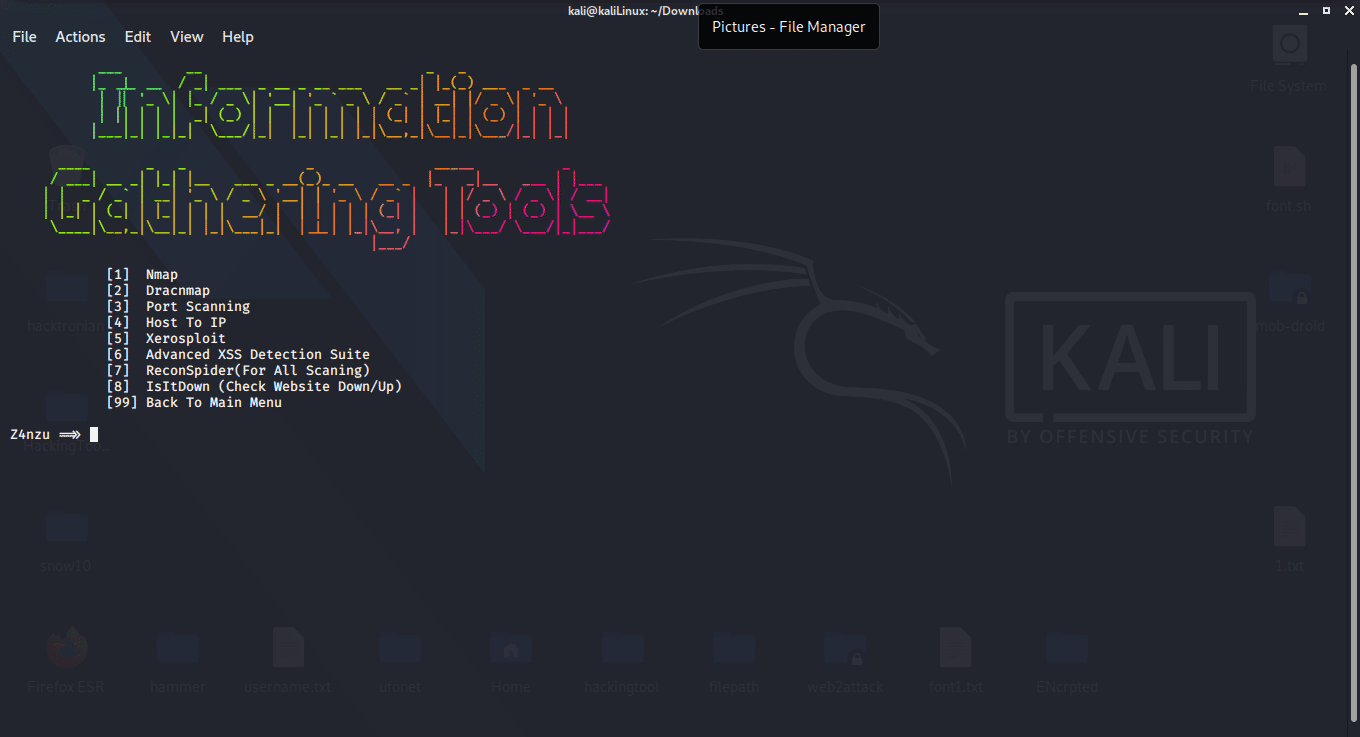This screenshot has width=1360, height=737.
Task: Close the terminal window
Action: click(1347, 10)
